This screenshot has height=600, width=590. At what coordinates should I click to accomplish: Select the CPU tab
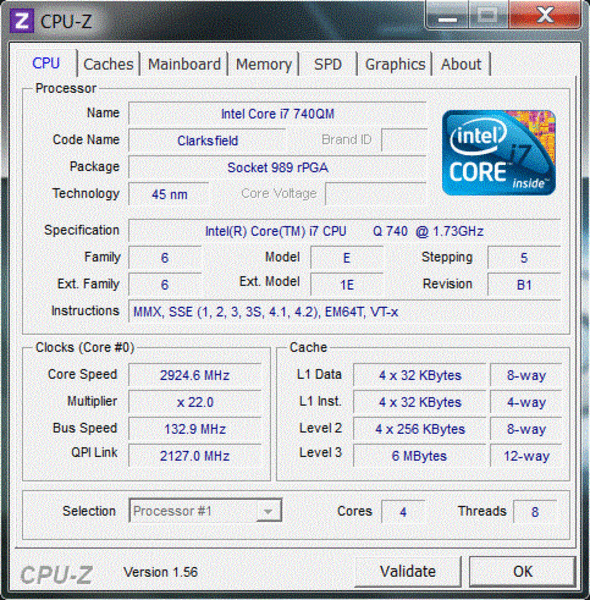(46, 63)
